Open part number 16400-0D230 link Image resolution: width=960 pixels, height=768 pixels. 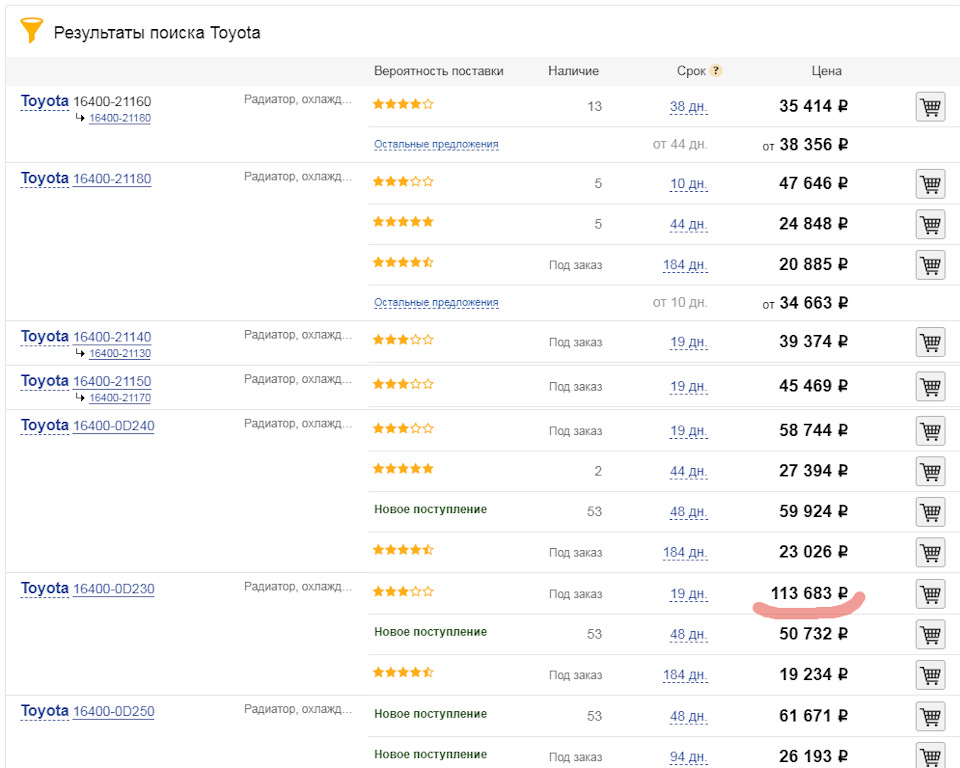tap(114, 589)
